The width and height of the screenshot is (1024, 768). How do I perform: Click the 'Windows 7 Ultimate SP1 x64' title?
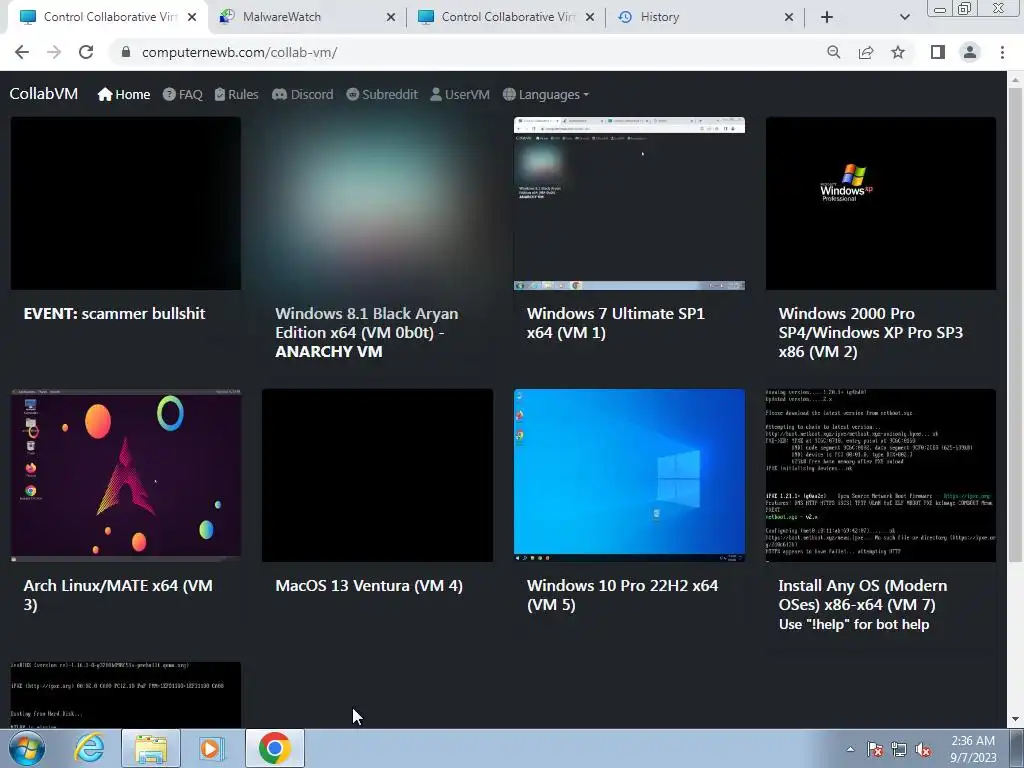pyautogui.click(x=616, y=323)
